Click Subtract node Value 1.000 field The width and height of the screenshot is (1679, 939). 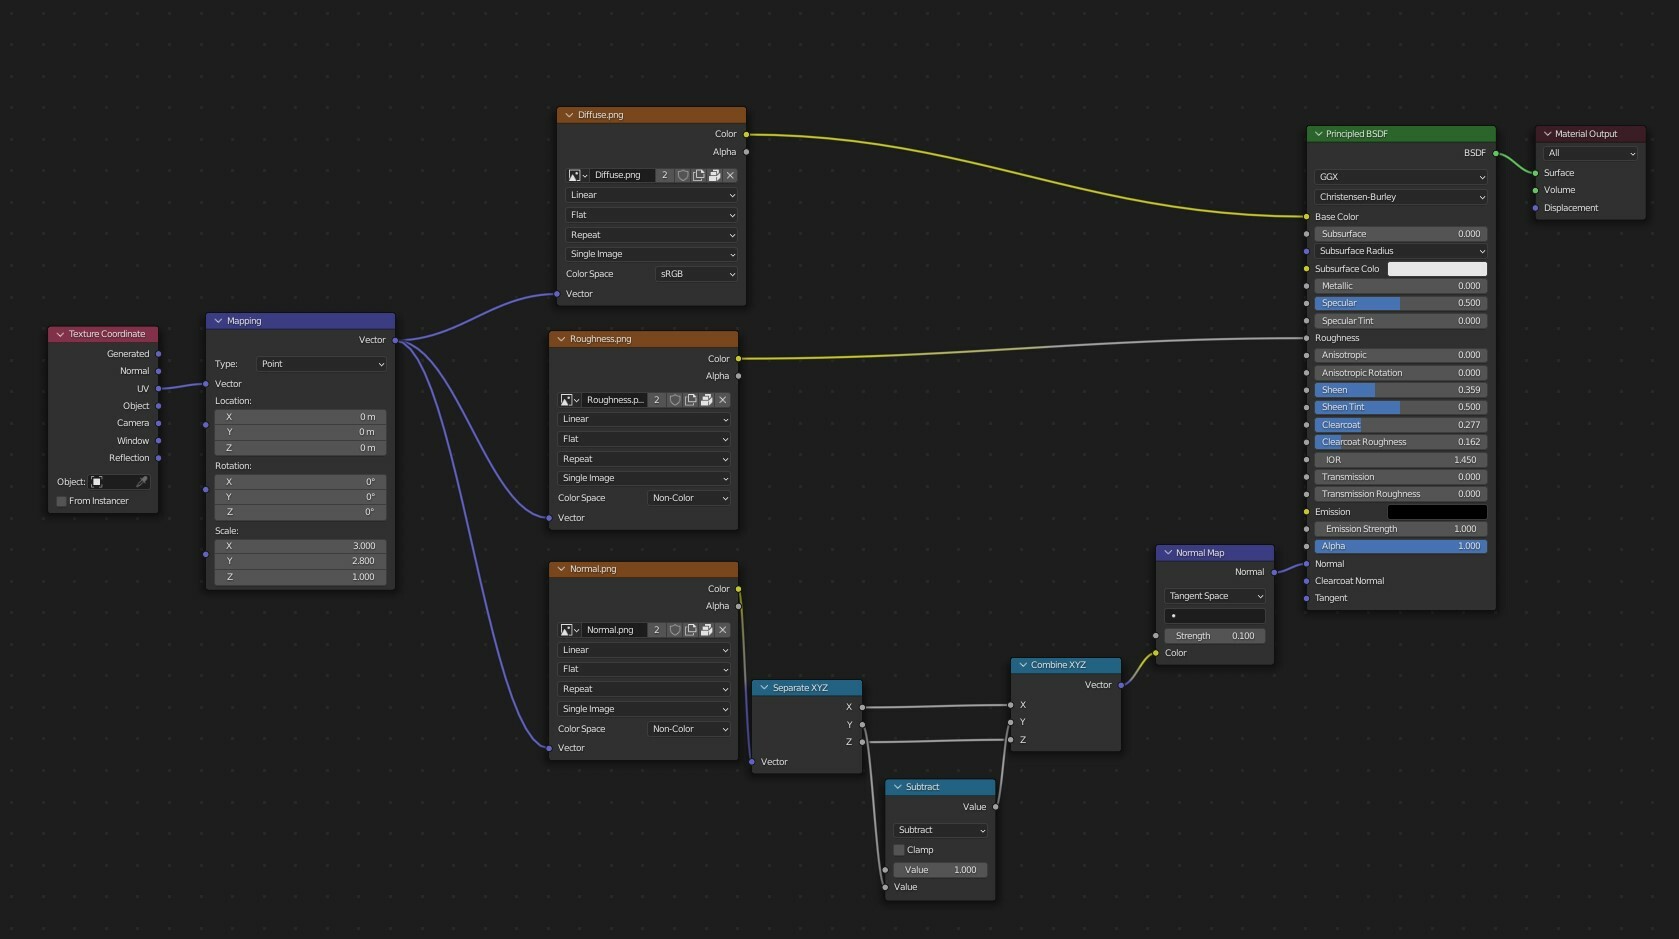click(941, 870)
